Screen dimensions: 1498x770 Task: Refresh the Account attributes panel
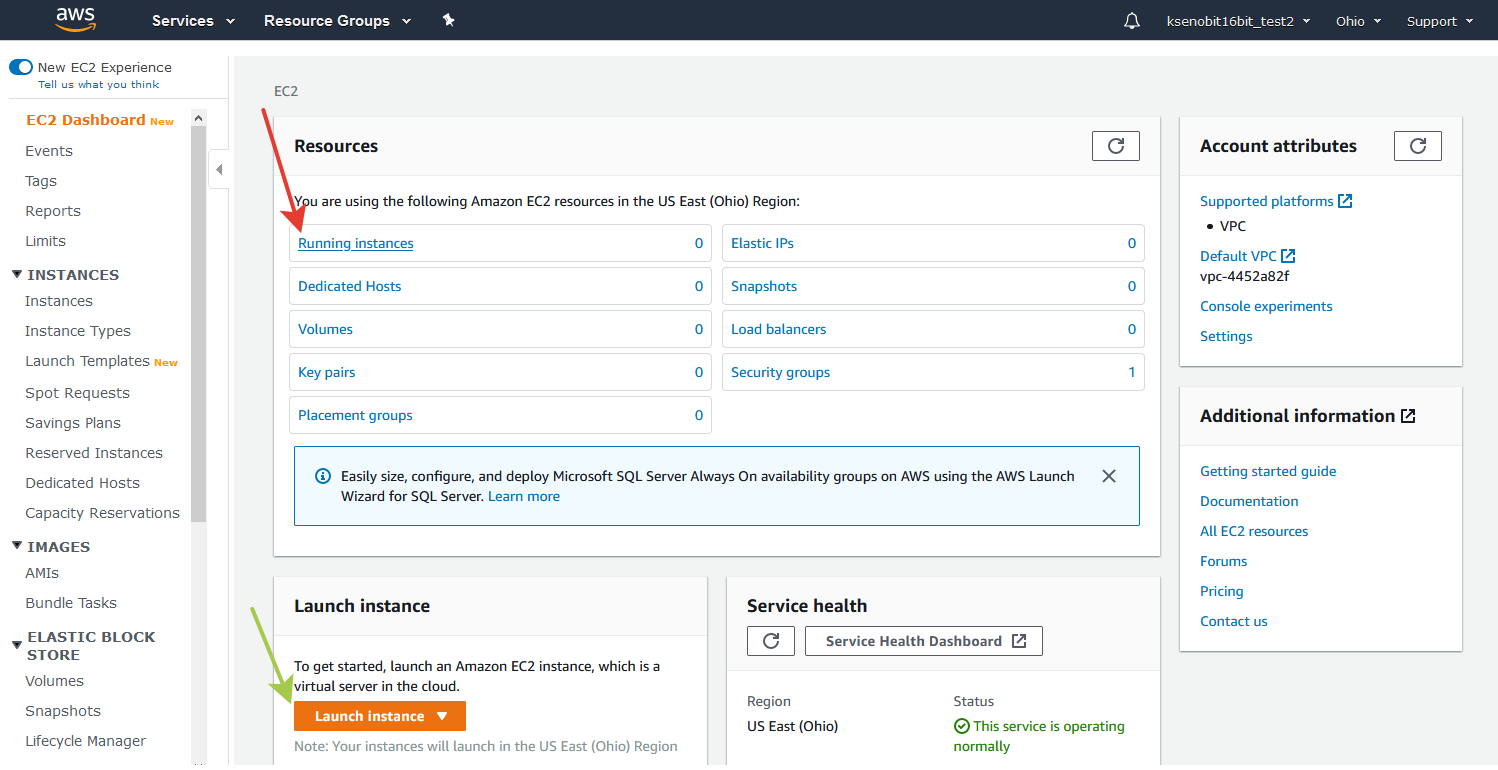1417,146
